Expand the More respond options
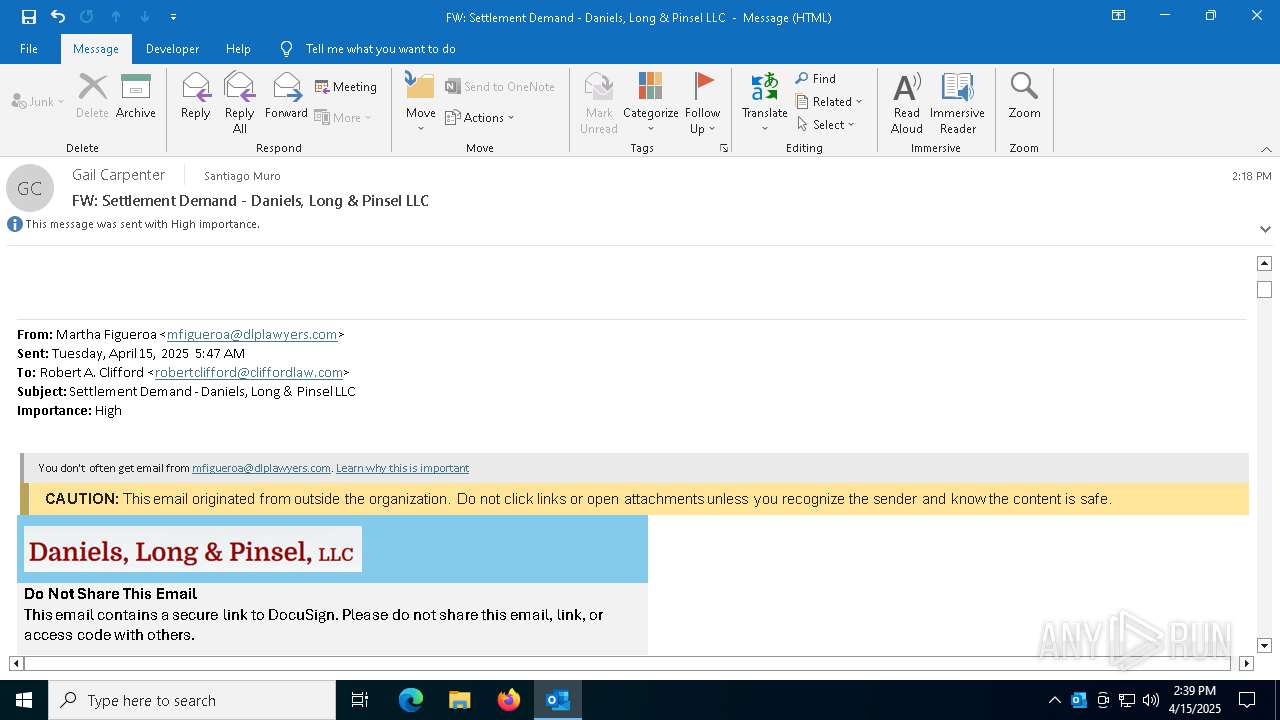This screenshot has width=1280, height=720. click(x=343, y=117)
